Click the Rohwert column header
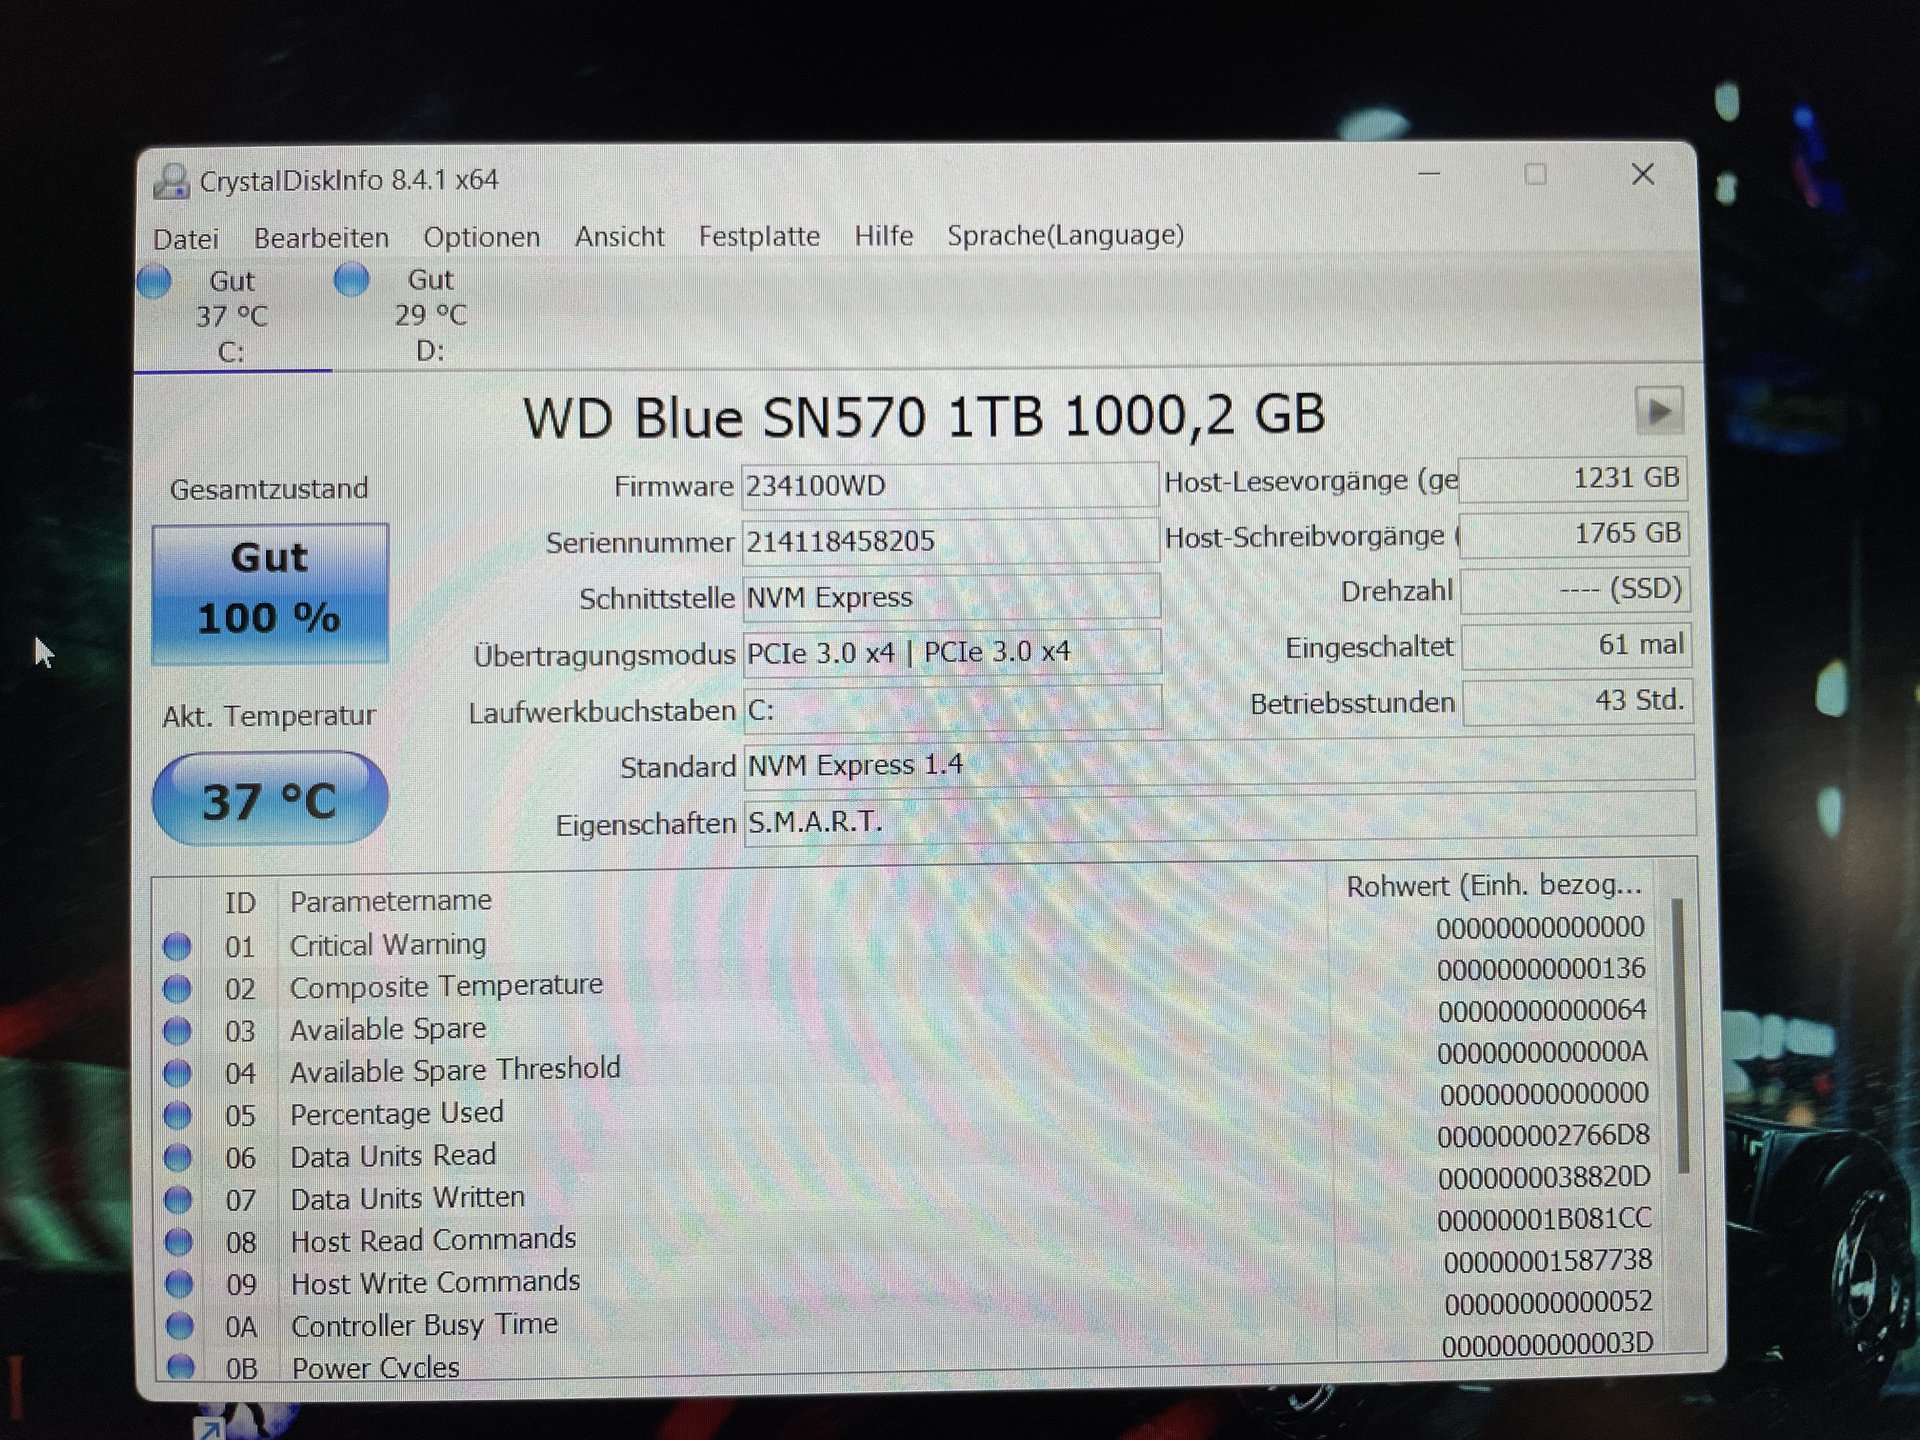 point(1494,886)
